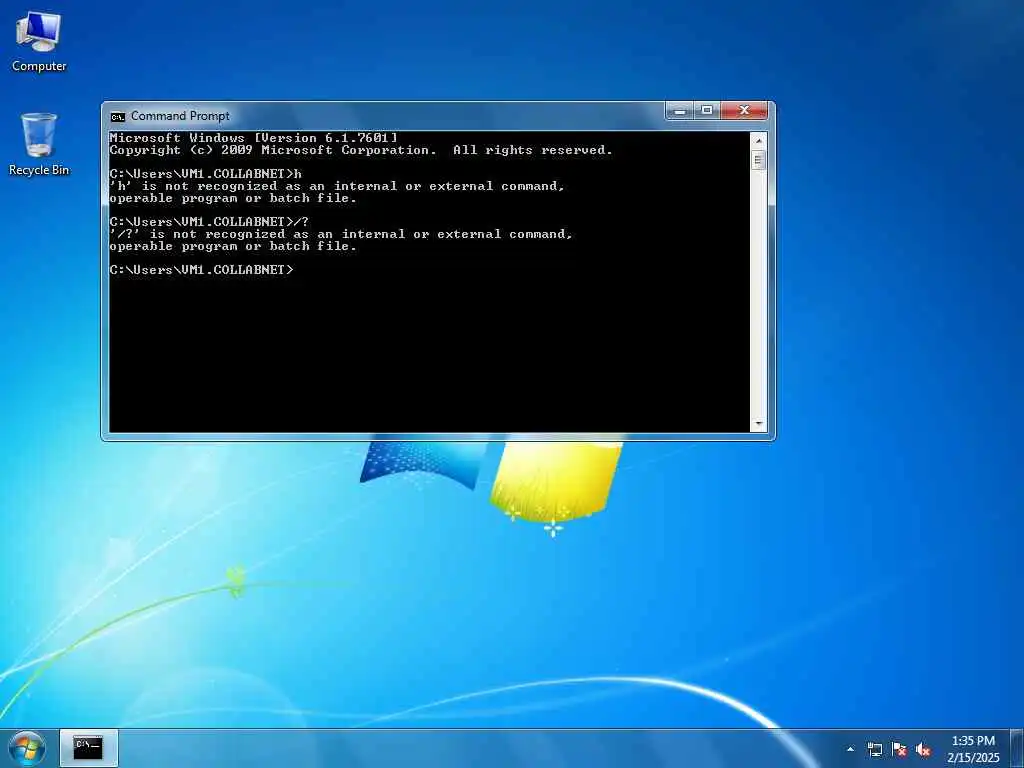Click the vertical scrollbar thumb in Command Prompt
The width and height of the screenshot is (1024, 768).
(758, 160)
